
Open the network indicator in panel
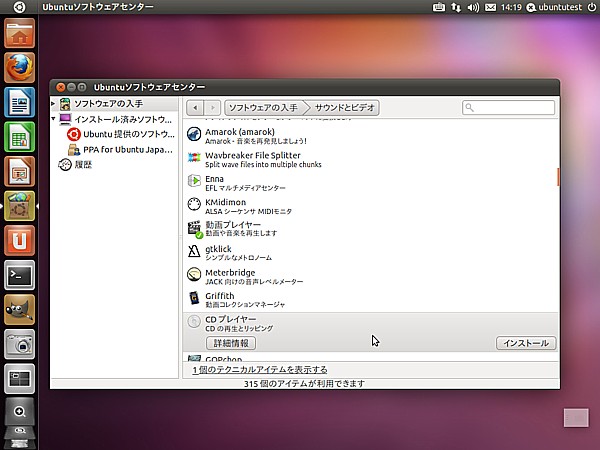[x=456, y=7]
